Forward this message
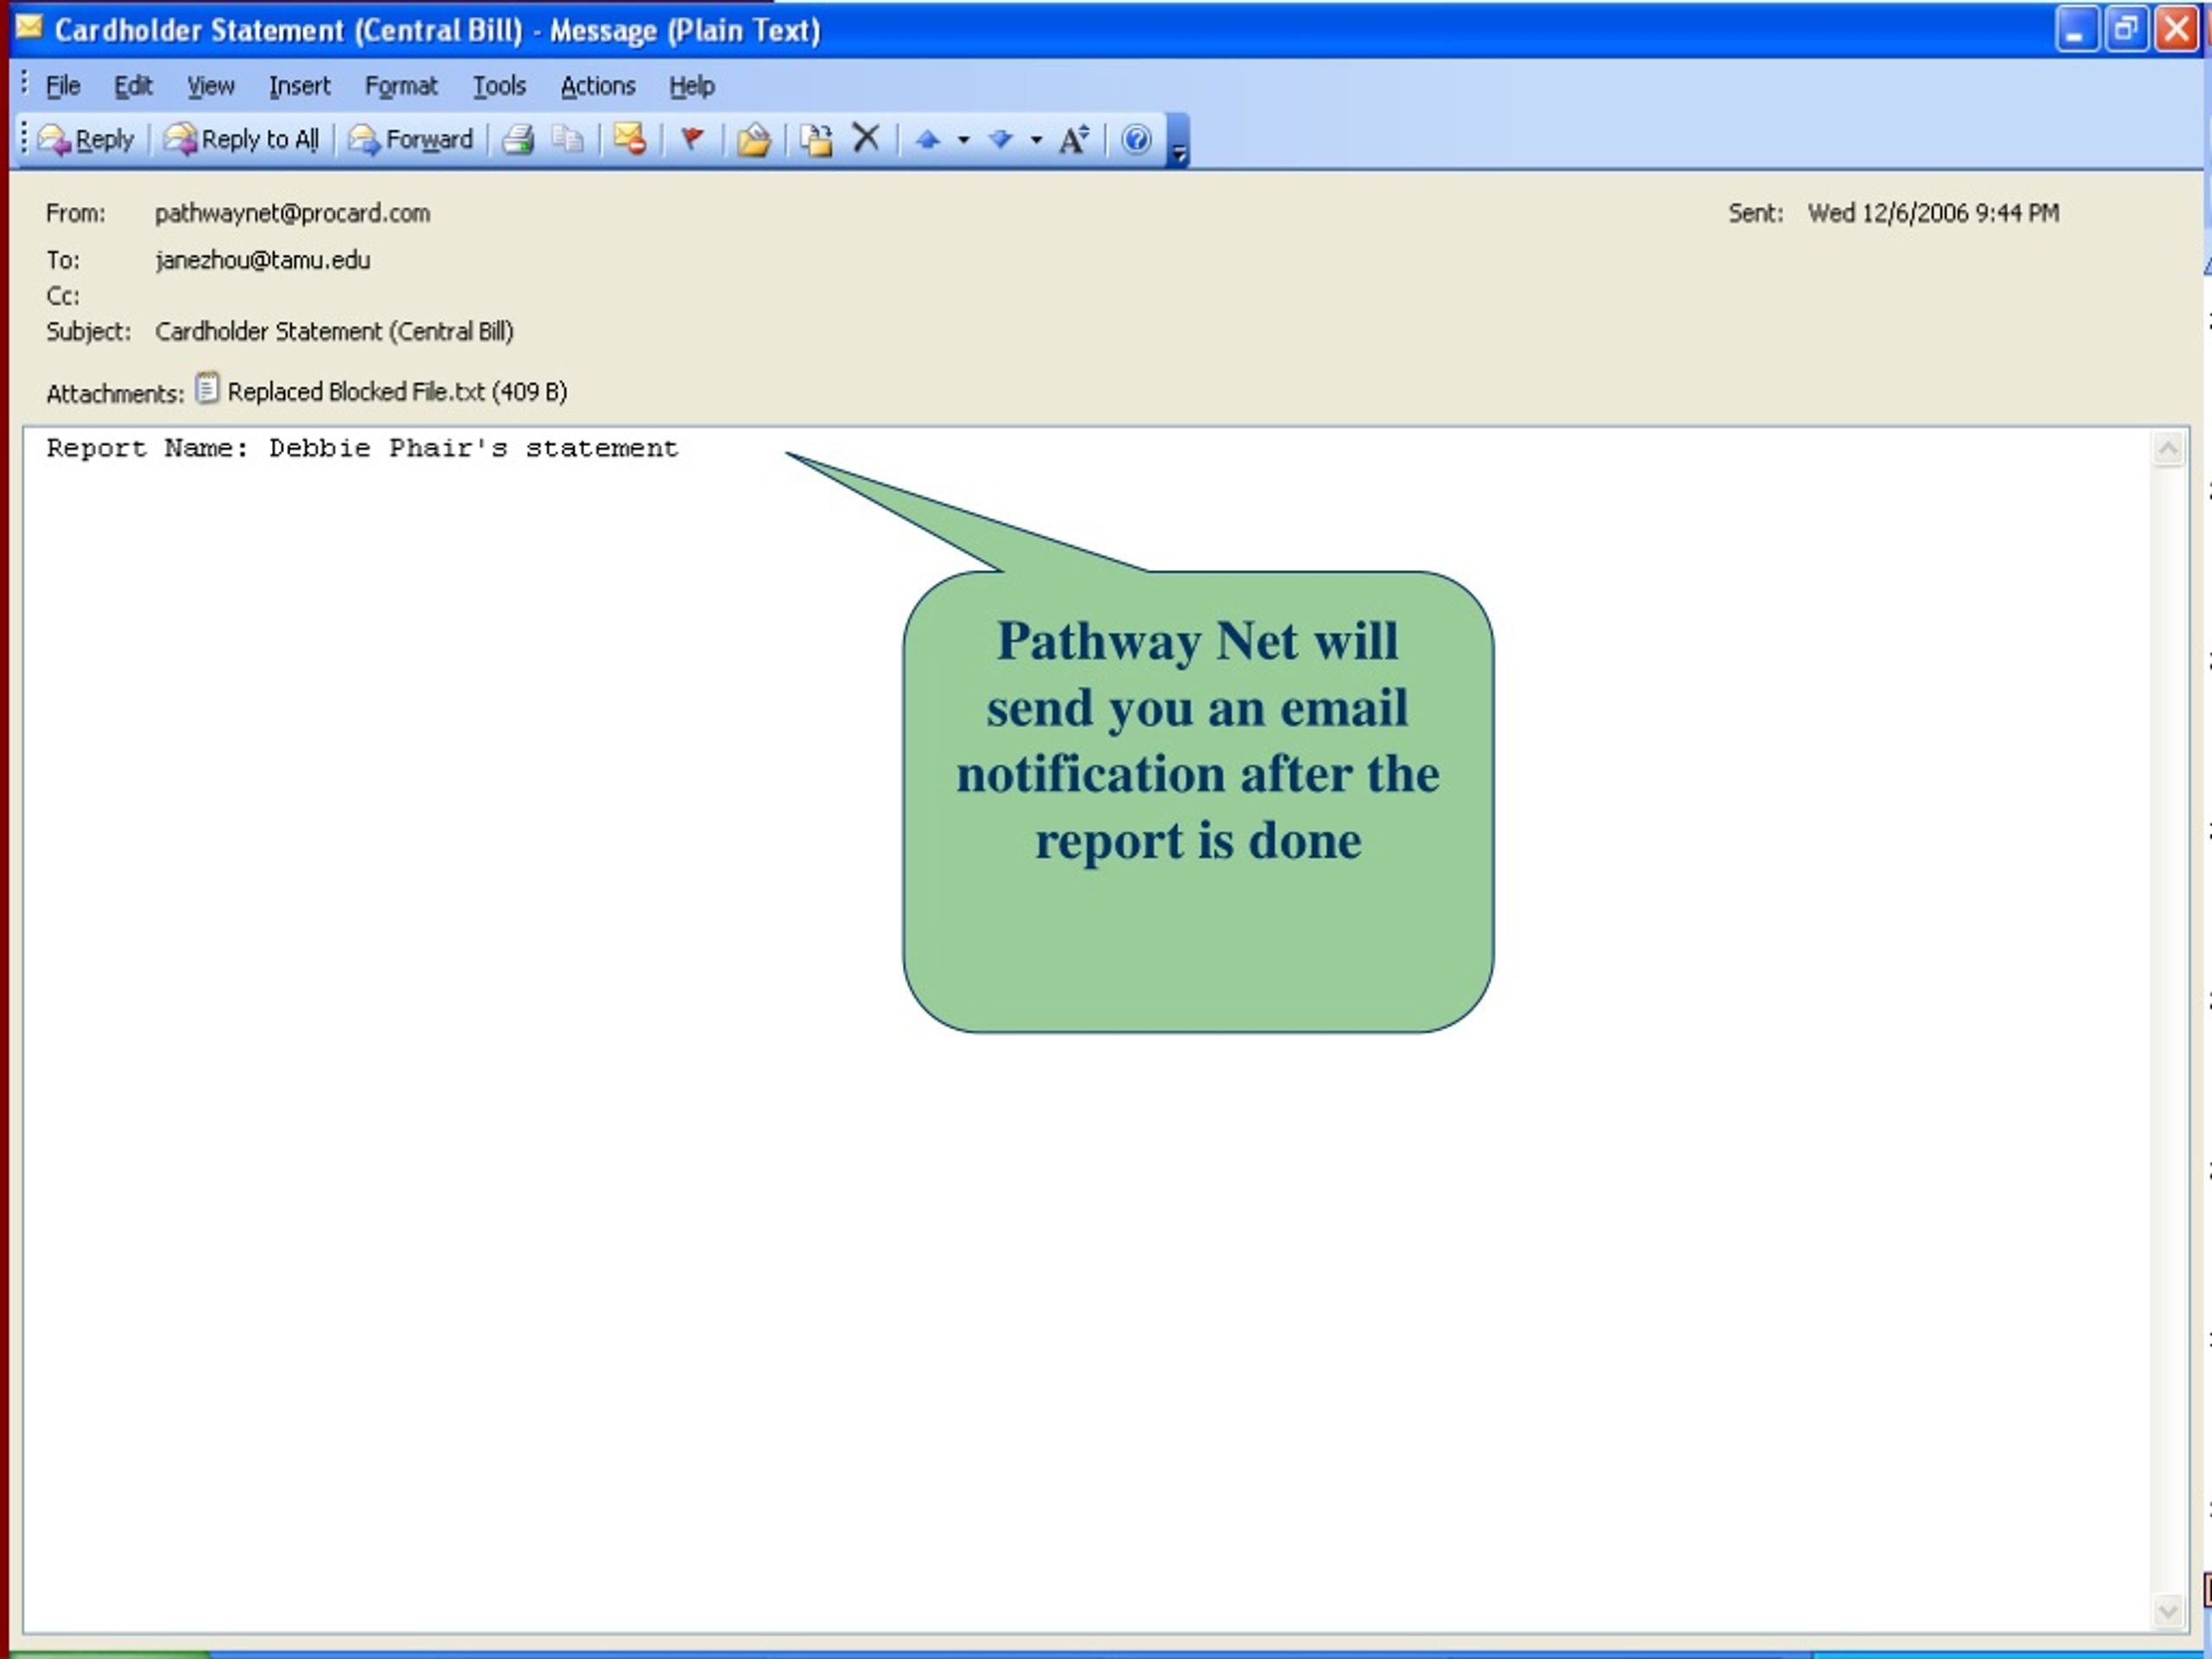The height and width of the screenshot is (1659, 2212). pos(410,139)
